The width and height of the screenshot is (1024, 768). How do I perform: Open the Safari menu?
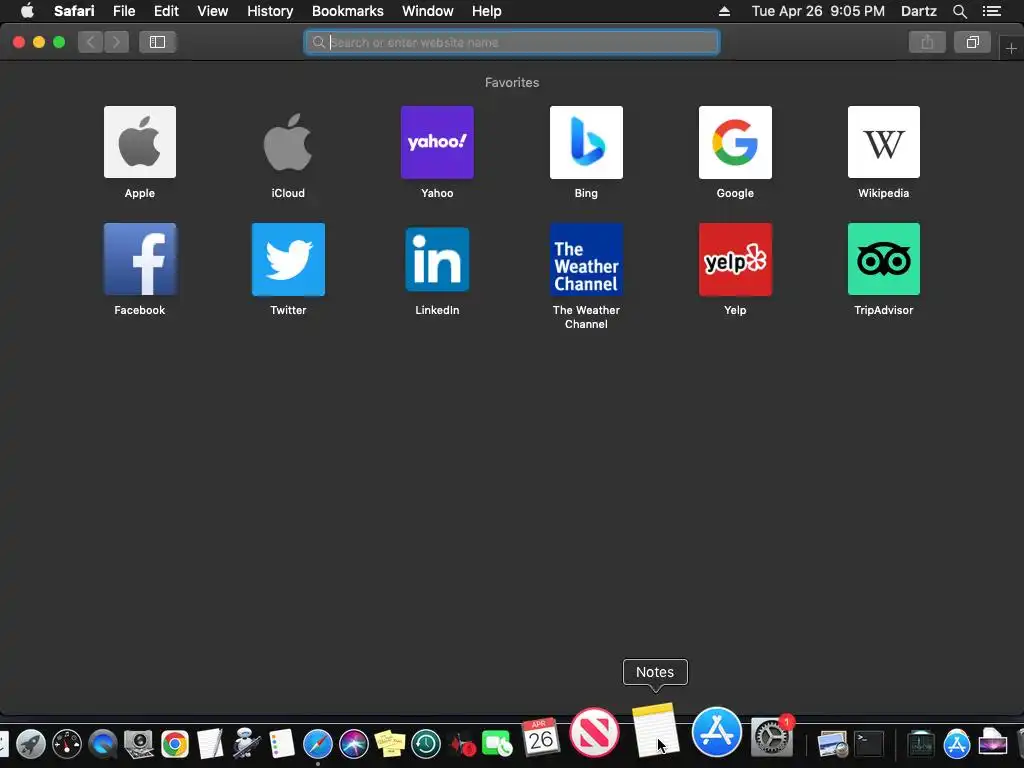point(74,11)
